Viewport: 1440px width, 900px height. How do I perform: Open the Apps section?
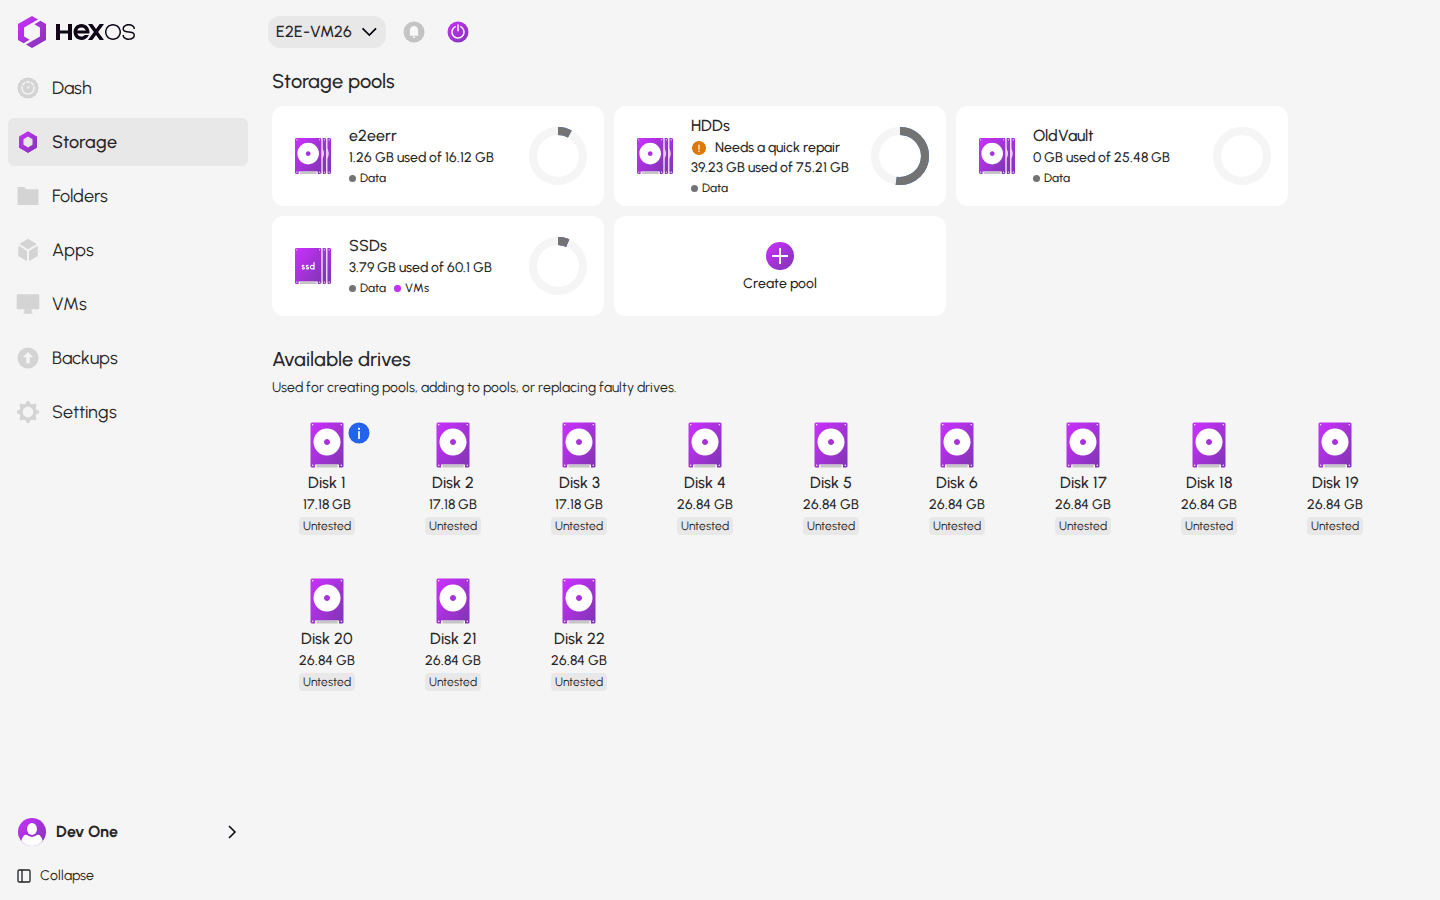[128, 250]
